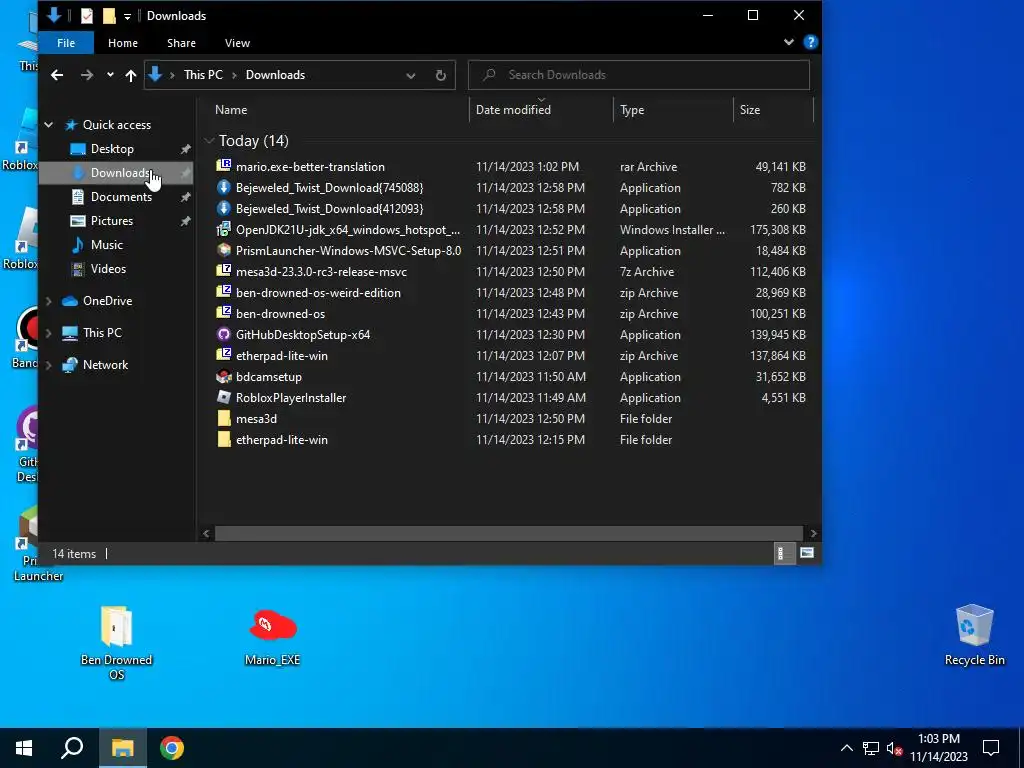1024x768 pixels.
Task: Open taskbar search magnifier
Action: coord(72,748)
